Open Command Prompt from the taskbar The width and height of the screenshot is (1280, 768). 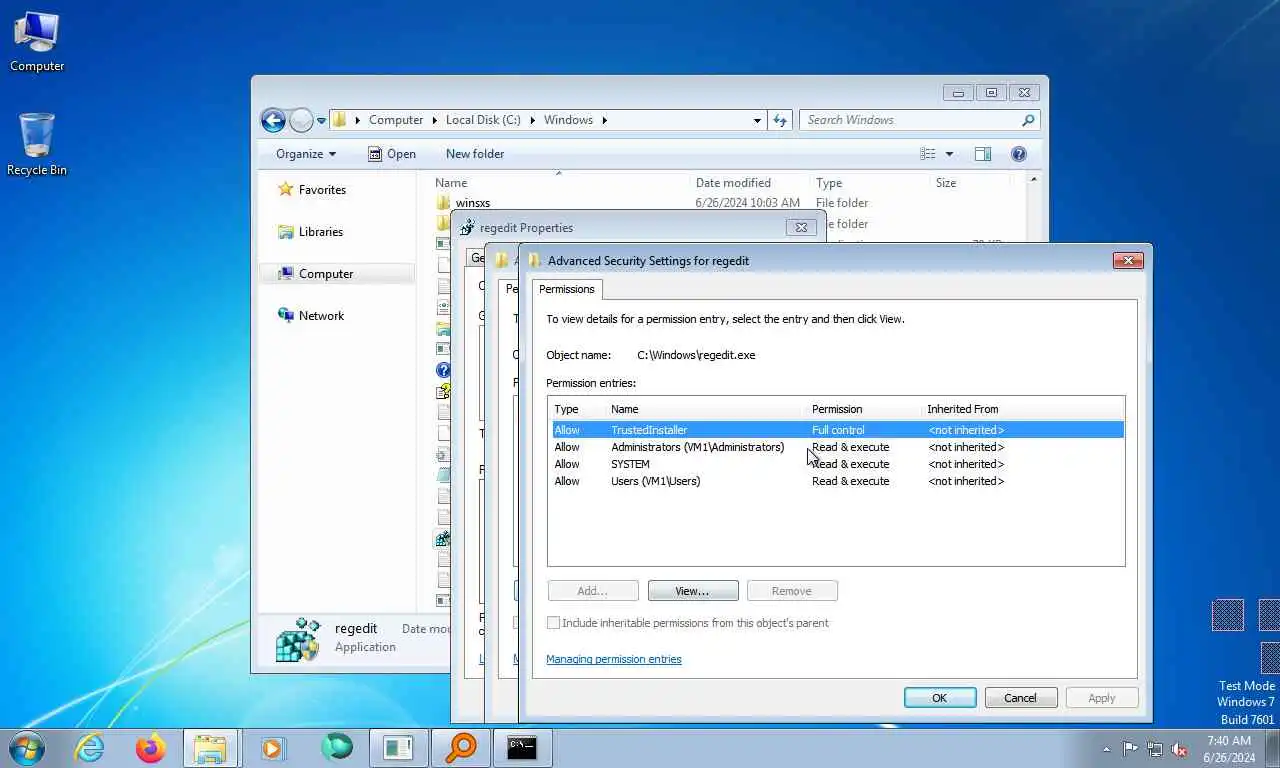[522, 748]
